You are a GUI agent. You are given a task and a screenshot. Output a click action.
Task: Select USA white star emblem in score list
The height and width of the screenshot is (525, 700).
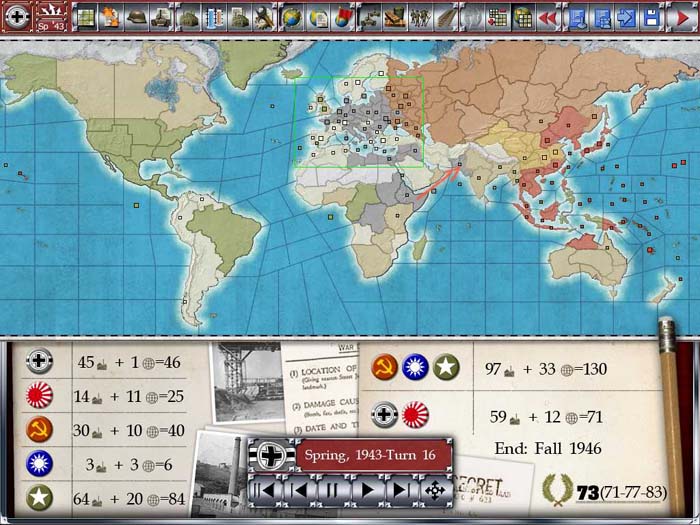pyautogui.click(x=39, y=497)
